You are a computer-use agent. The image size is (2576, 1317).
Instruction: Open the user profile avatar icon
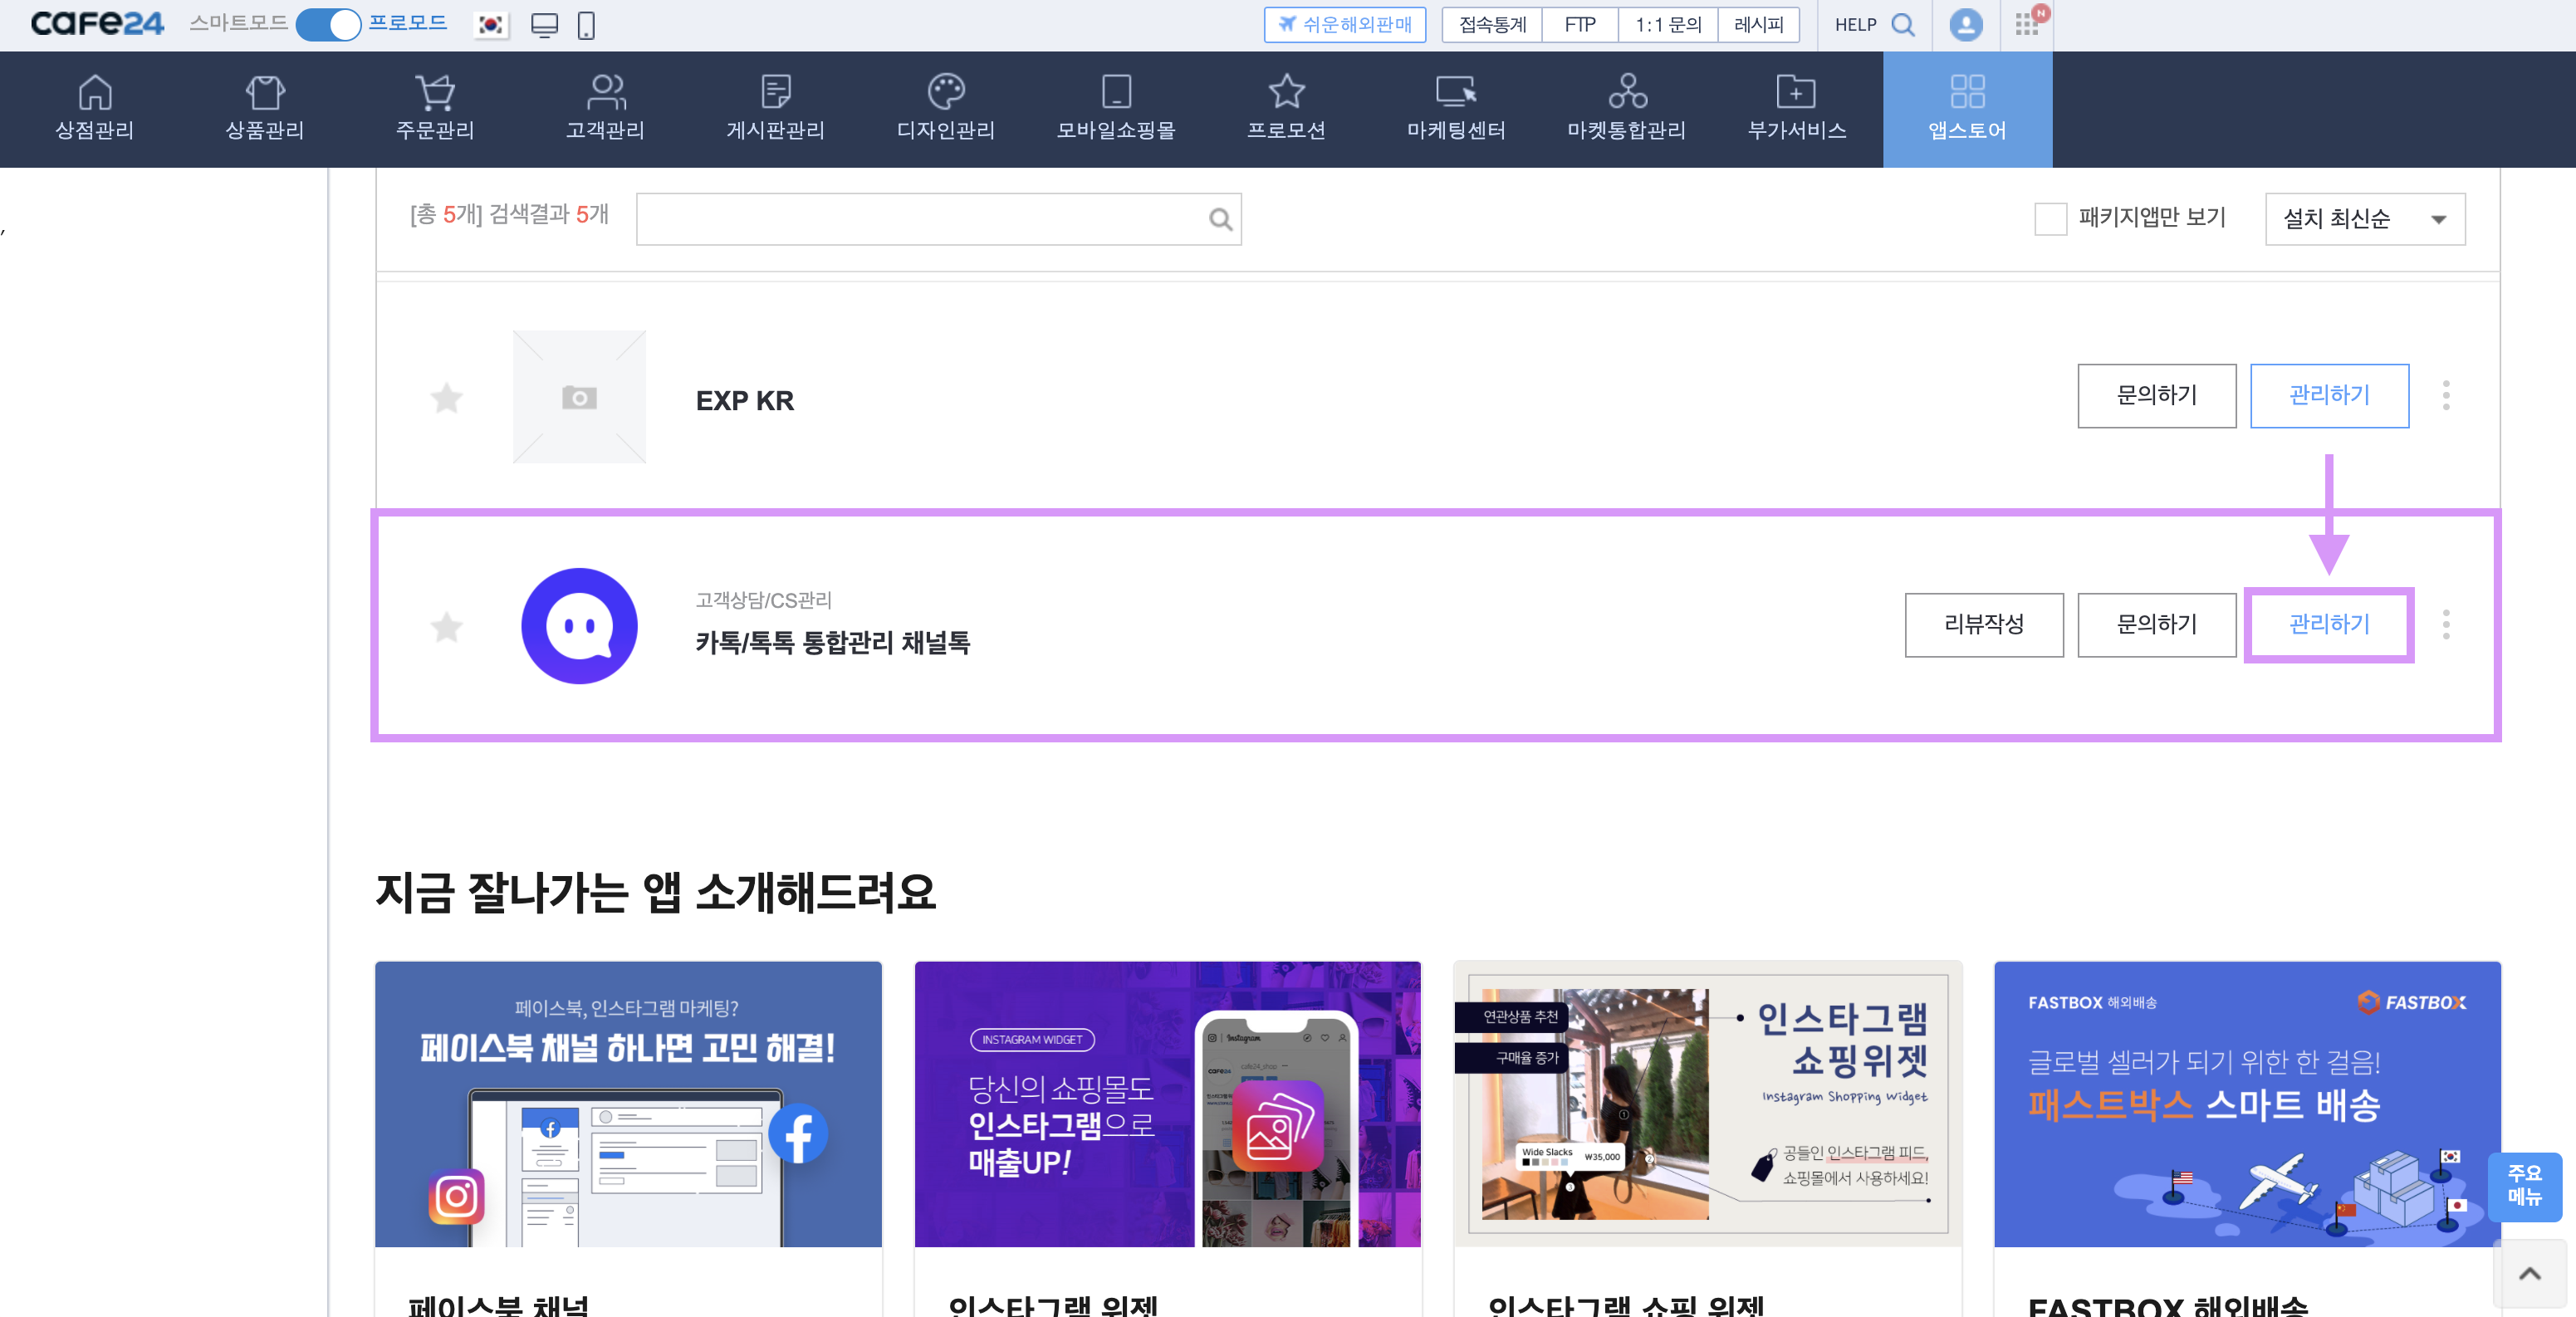point(1965,25)
